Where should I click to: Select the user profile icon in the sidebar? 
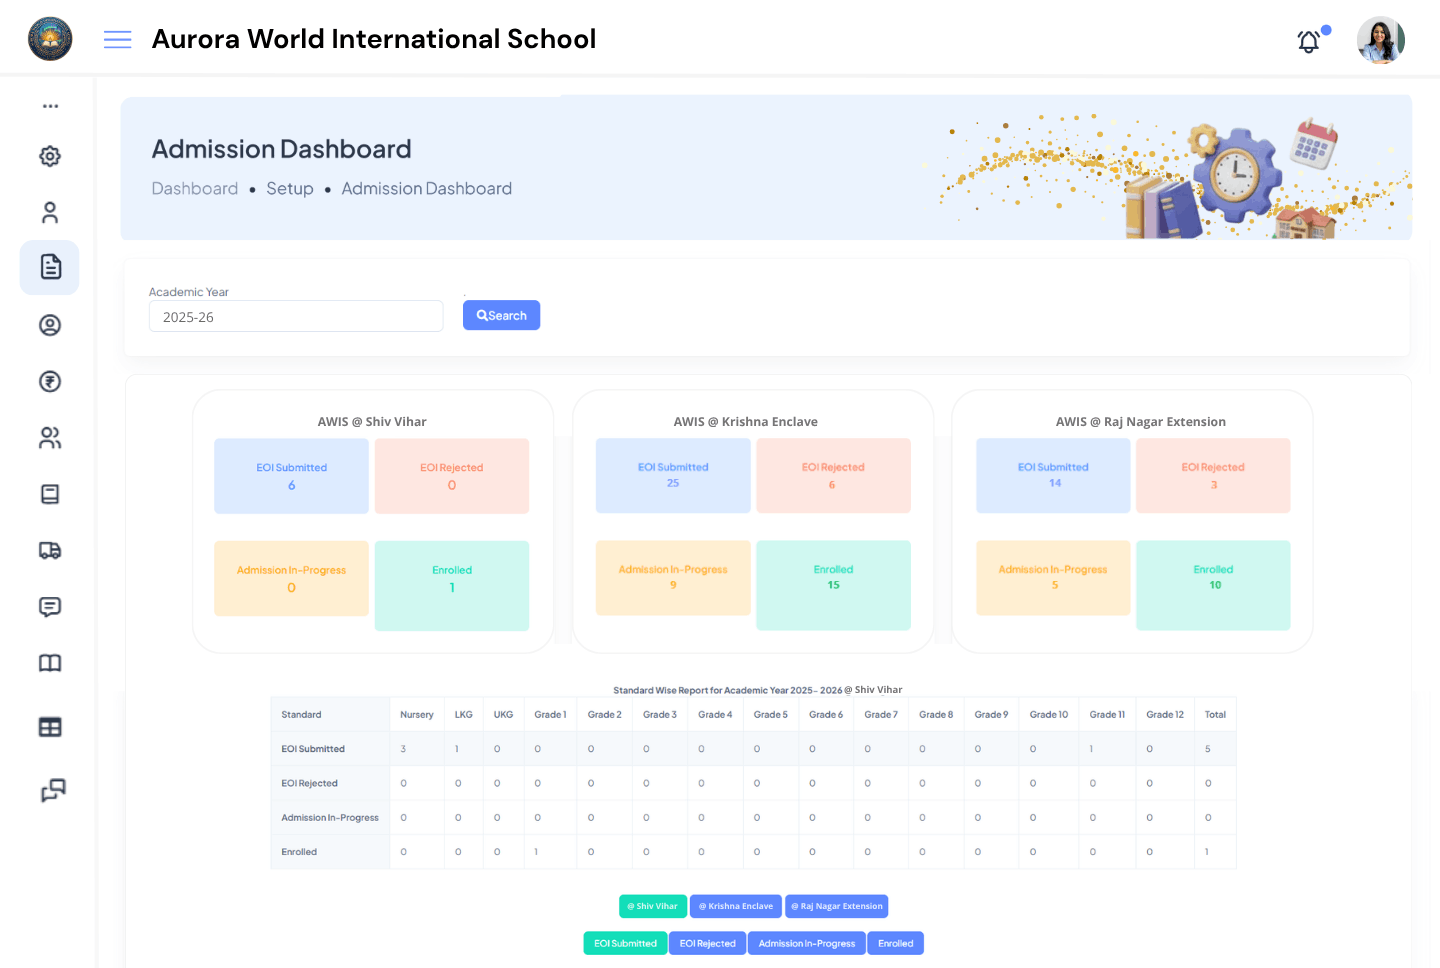[49, 212]
